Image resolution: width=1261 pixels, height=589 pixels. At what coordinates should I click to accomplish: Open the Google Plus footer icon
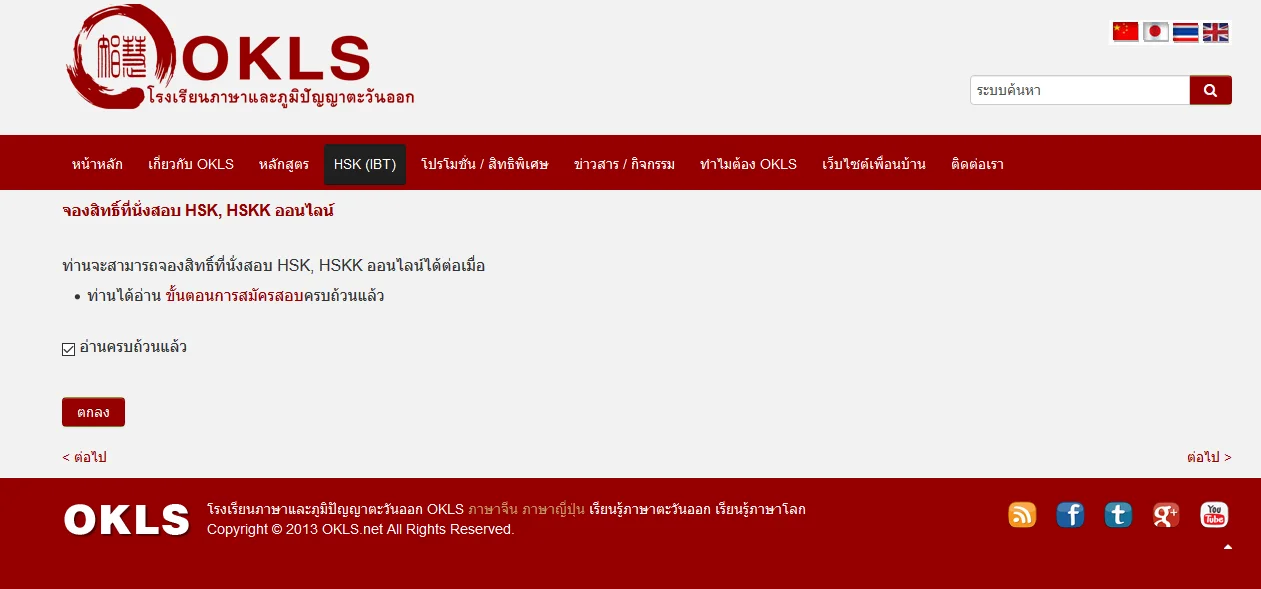[x=1166, y=515]
